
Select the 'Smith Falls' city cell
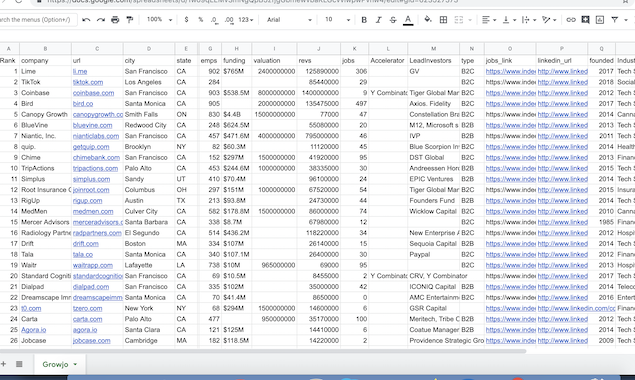[x=149, y=114]
